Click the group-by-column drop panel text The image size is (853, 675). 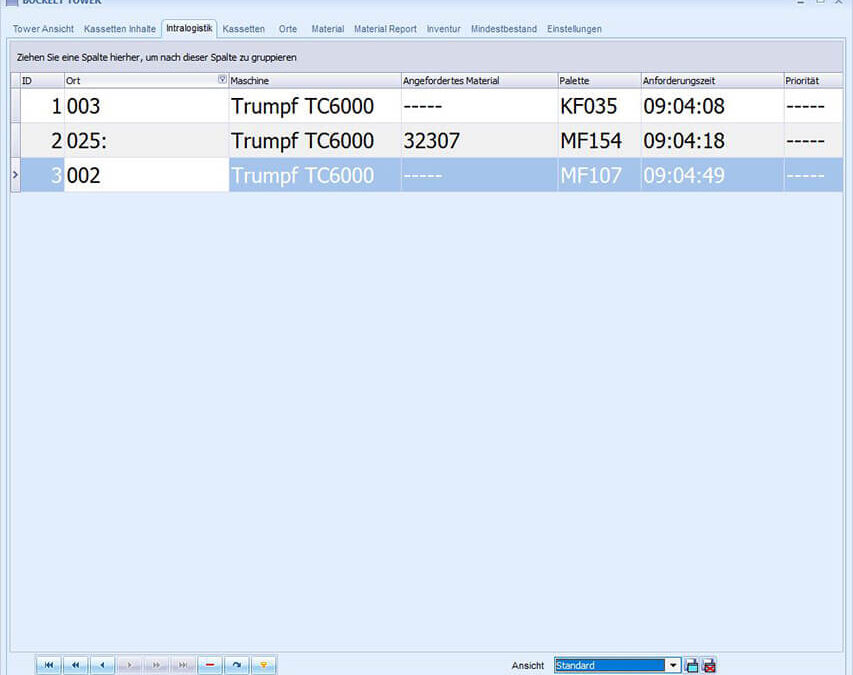click(x=157, y=57)
